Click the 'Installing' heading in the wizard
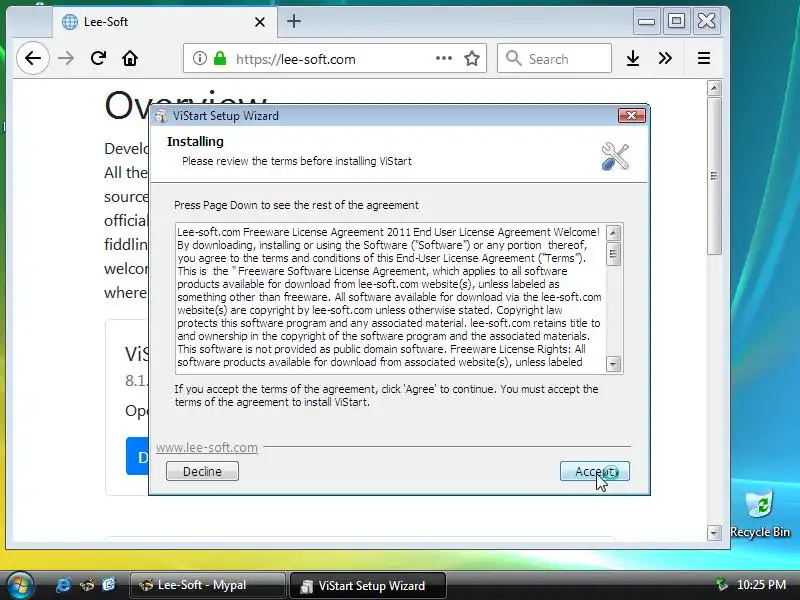The width and height of the screenshot is (800, 600). pyautogui.click(x=195, y=141)
